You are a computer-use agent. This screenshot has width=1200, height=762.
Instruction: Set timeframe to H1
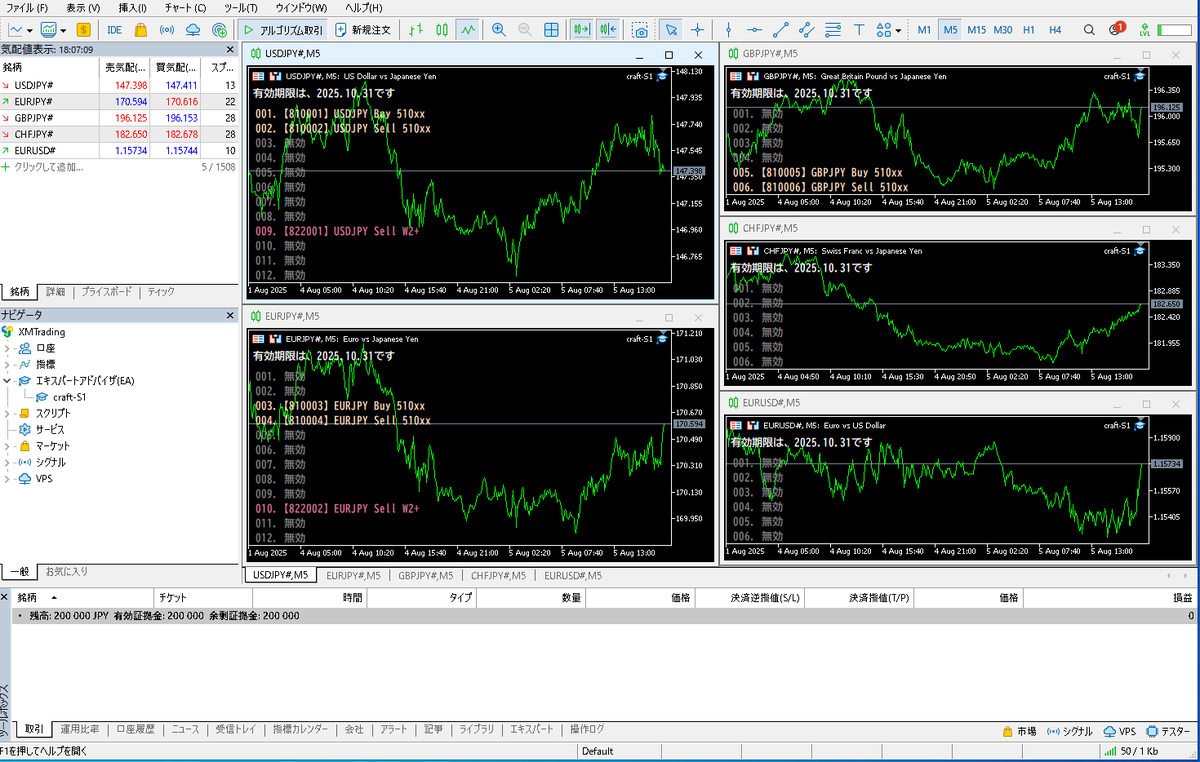click(1029, 30)
